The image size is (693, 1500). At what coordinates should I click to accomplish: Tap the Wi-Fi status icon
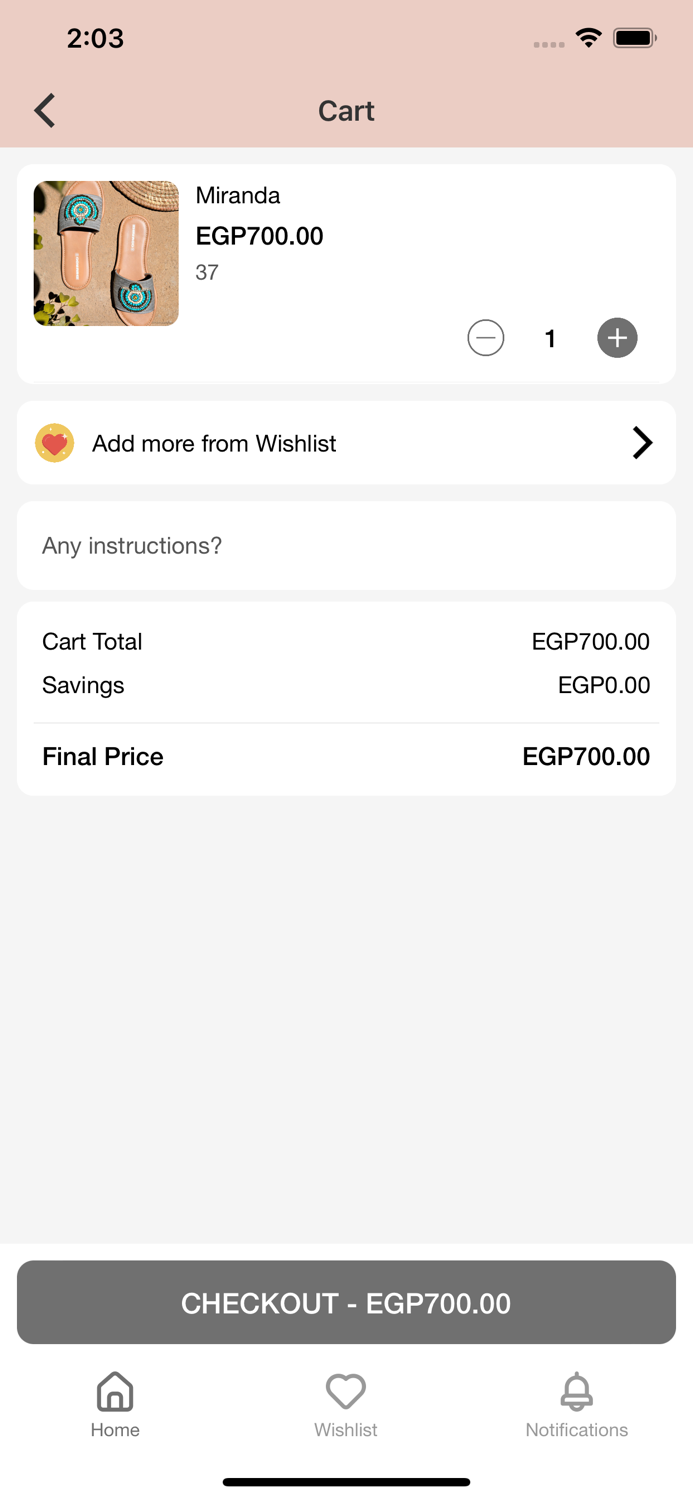point(589,38)
